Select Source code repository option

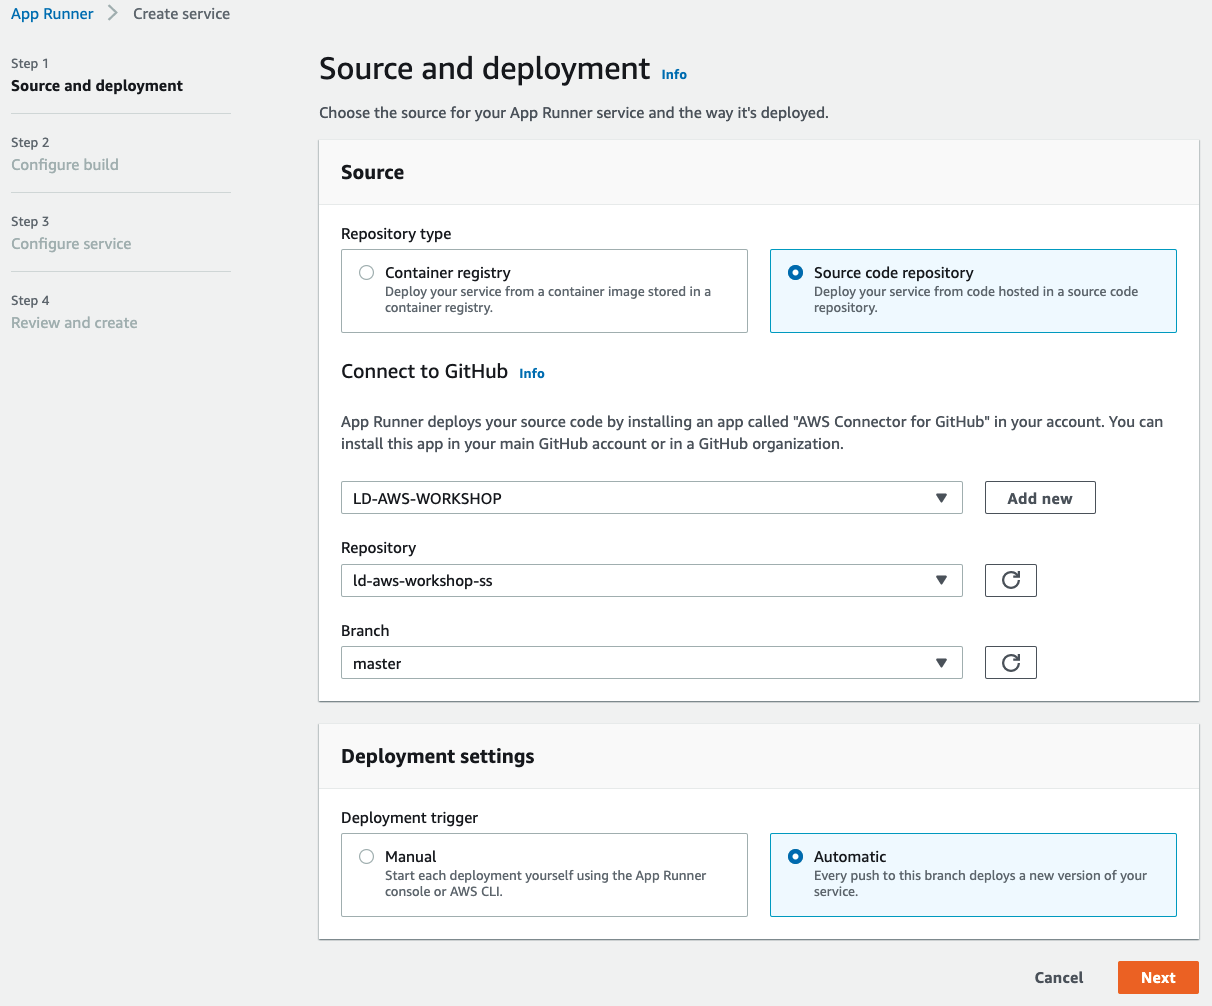[973, 290]
